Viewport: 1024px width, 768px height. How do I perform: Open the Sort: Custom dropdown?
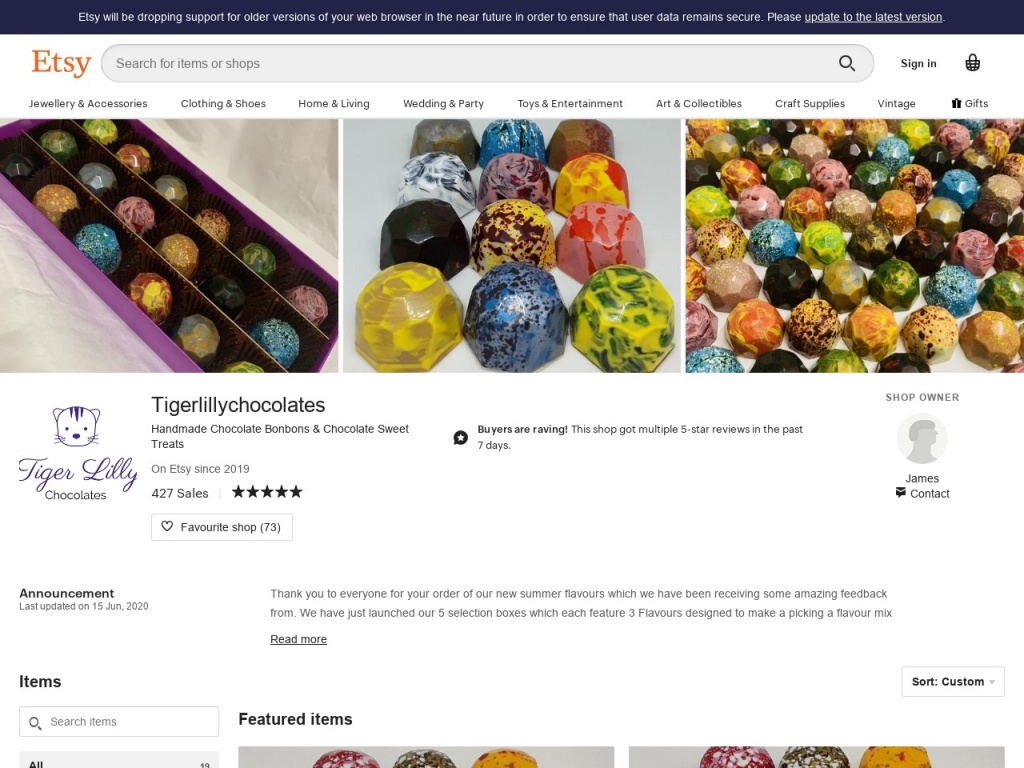coord(952,682)
